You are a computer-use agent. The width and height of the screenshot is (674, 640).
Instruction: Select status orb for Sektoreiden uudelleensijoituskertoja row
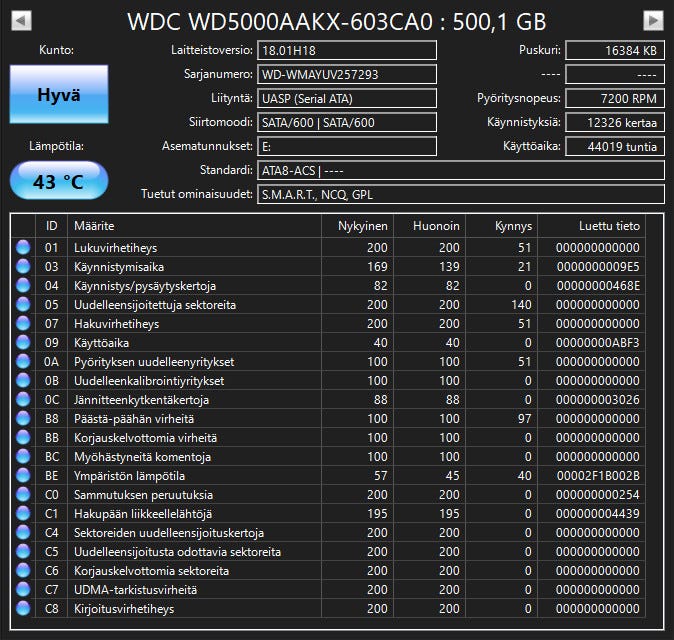coord(23,533)
